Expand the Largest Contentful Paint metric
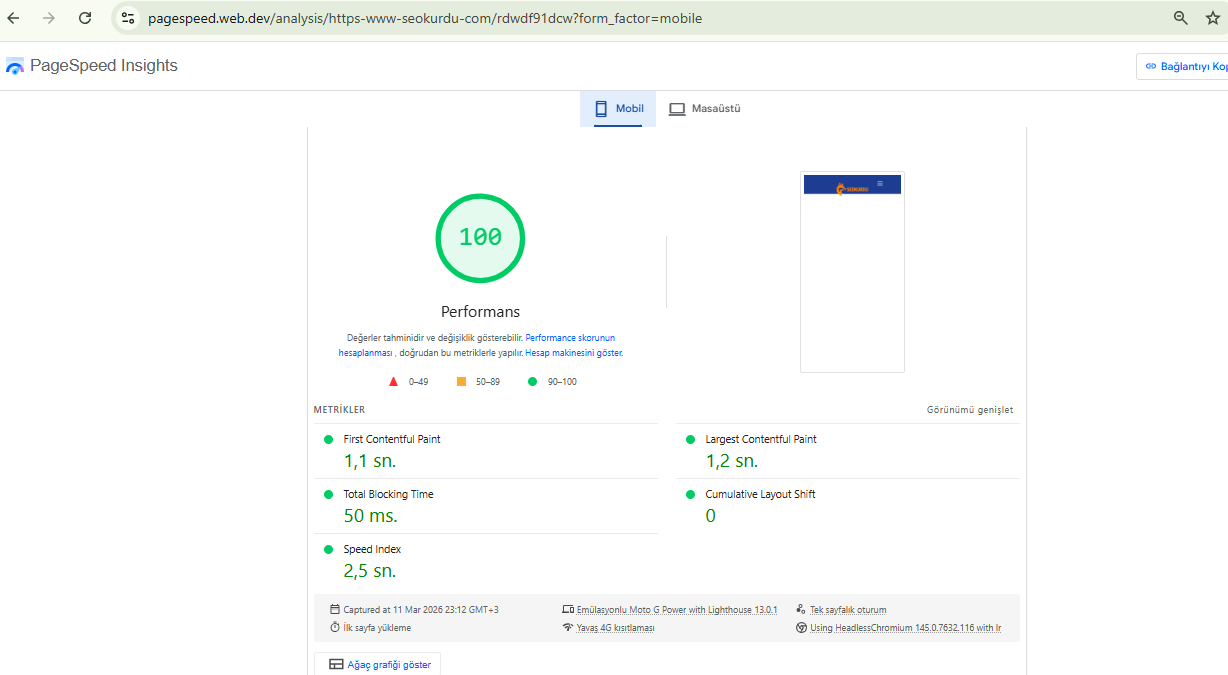Viewport: 1228px width, 675px height. 760,439
